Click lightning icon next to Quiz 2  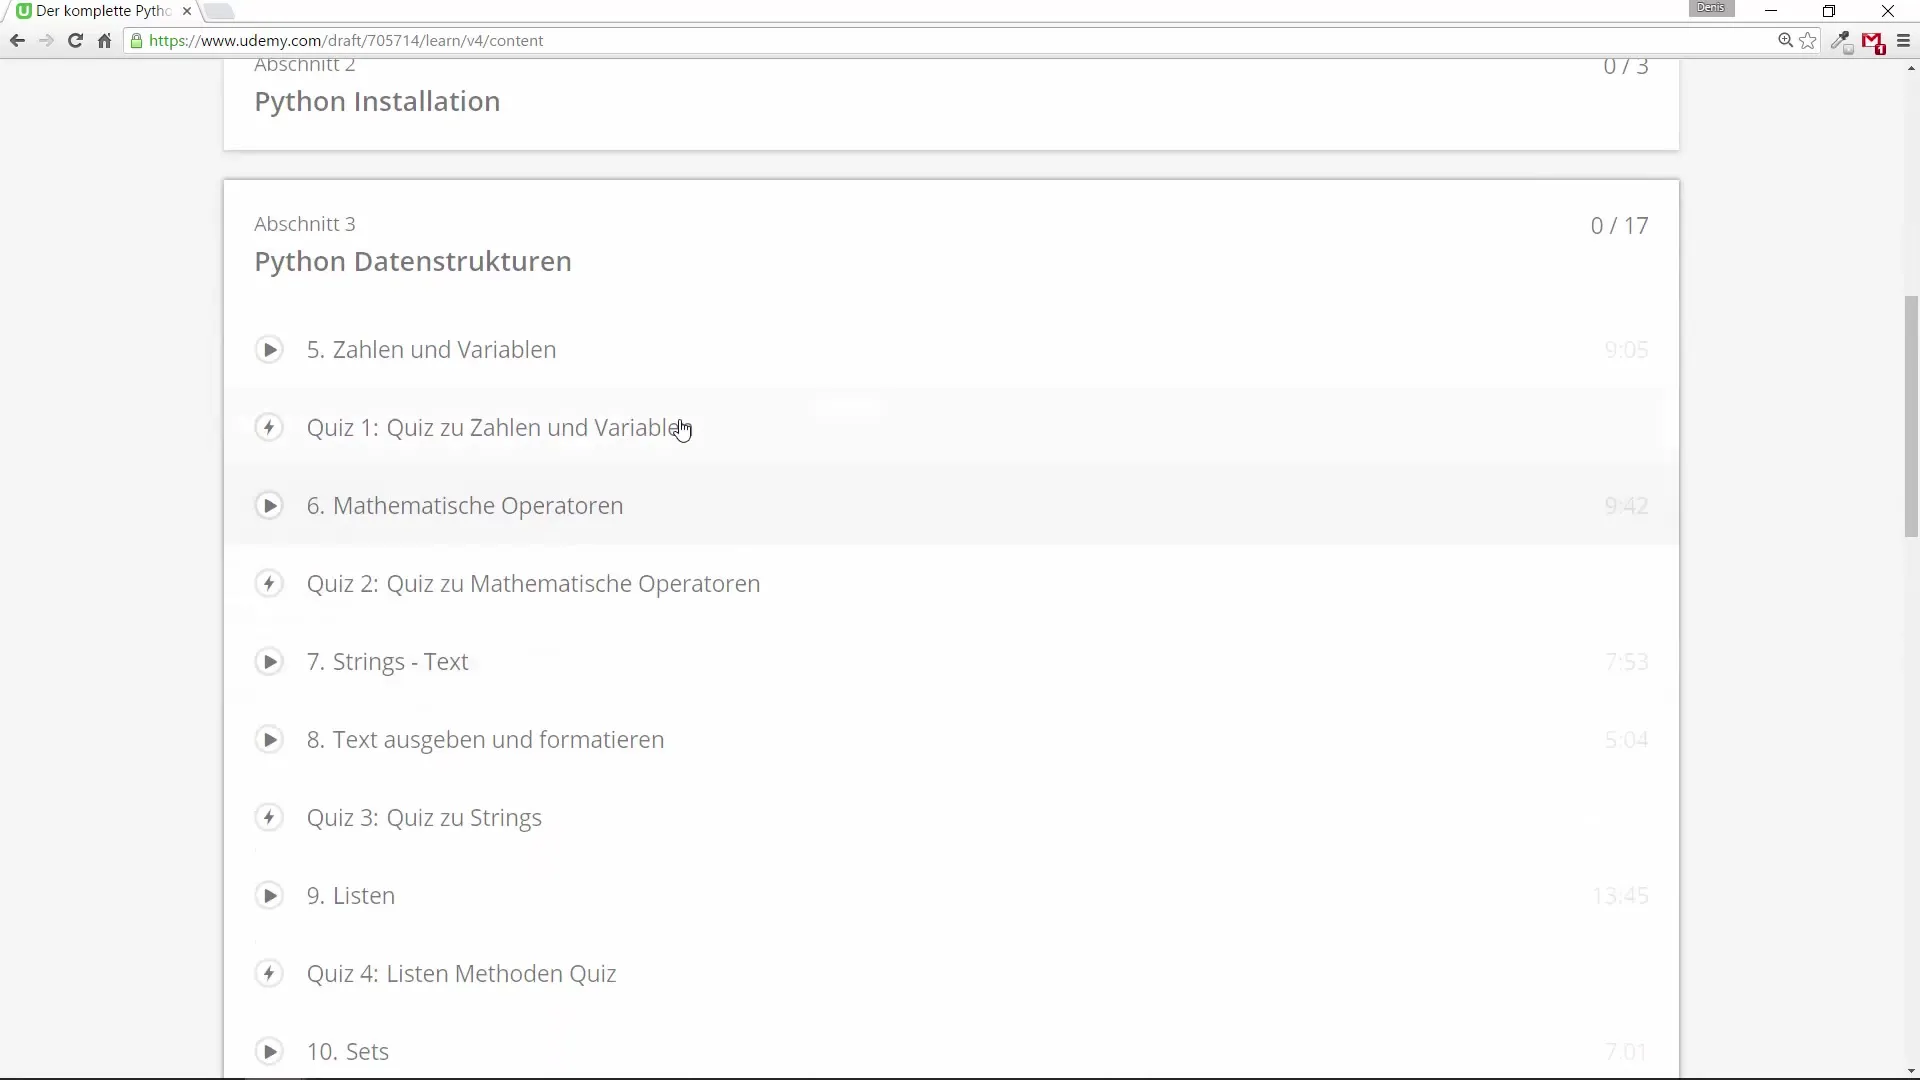269,584
